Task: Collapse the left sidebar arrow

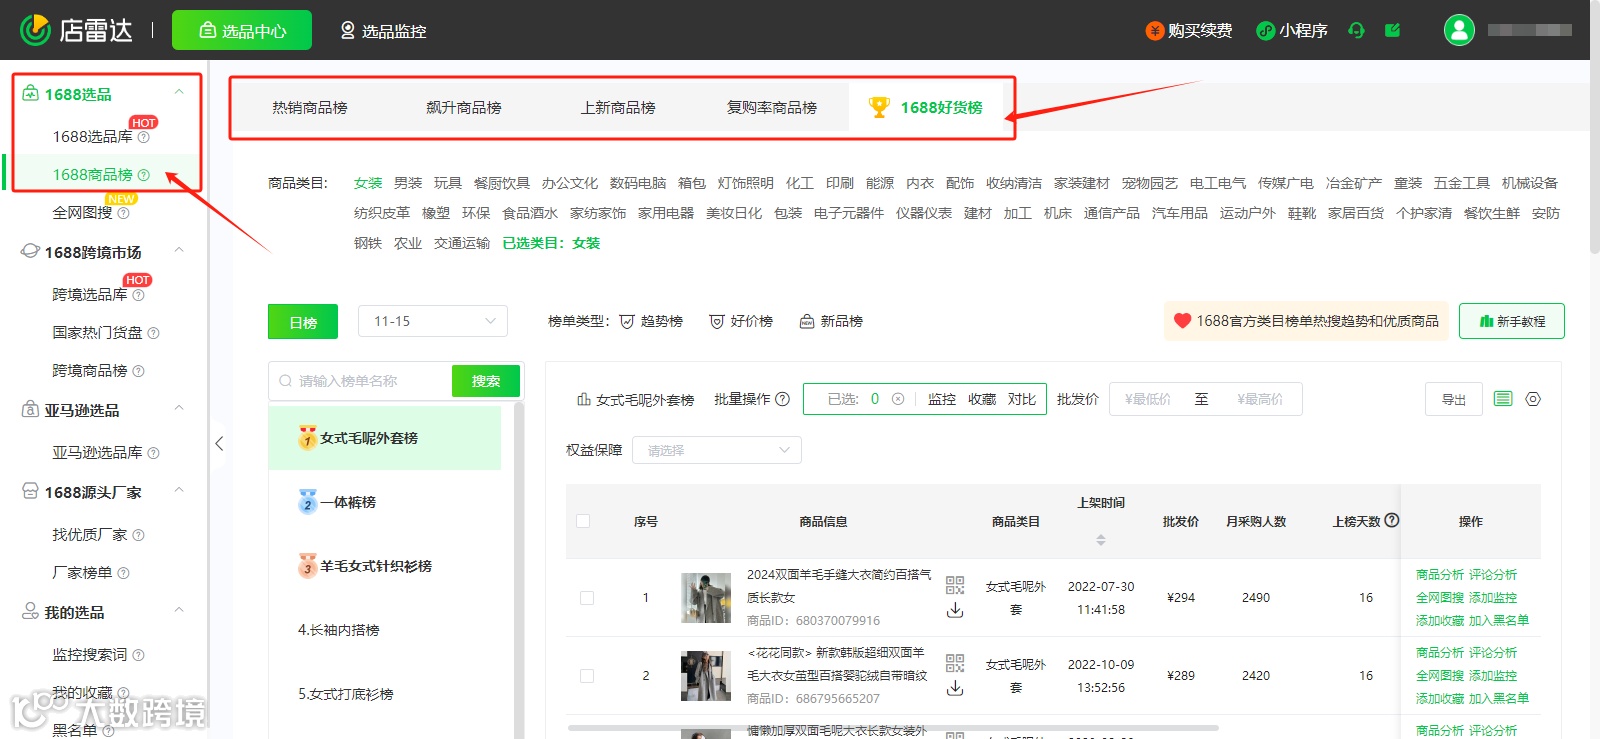Action: 219,444
